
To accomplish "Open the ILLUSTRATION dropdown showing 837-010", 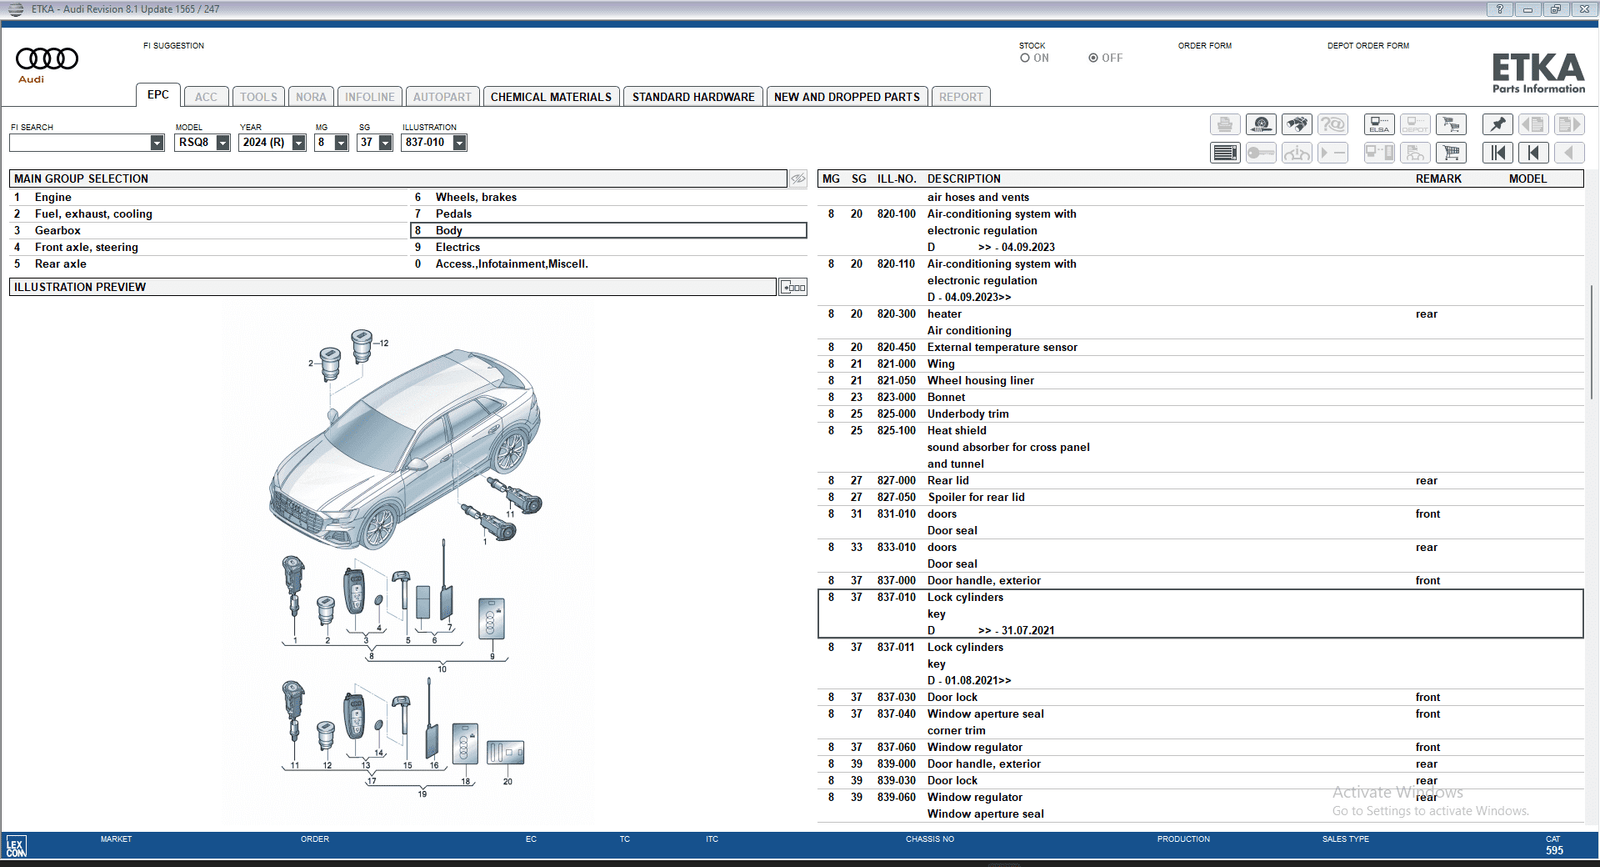I will pyautogui.click(x=460, y=143).
